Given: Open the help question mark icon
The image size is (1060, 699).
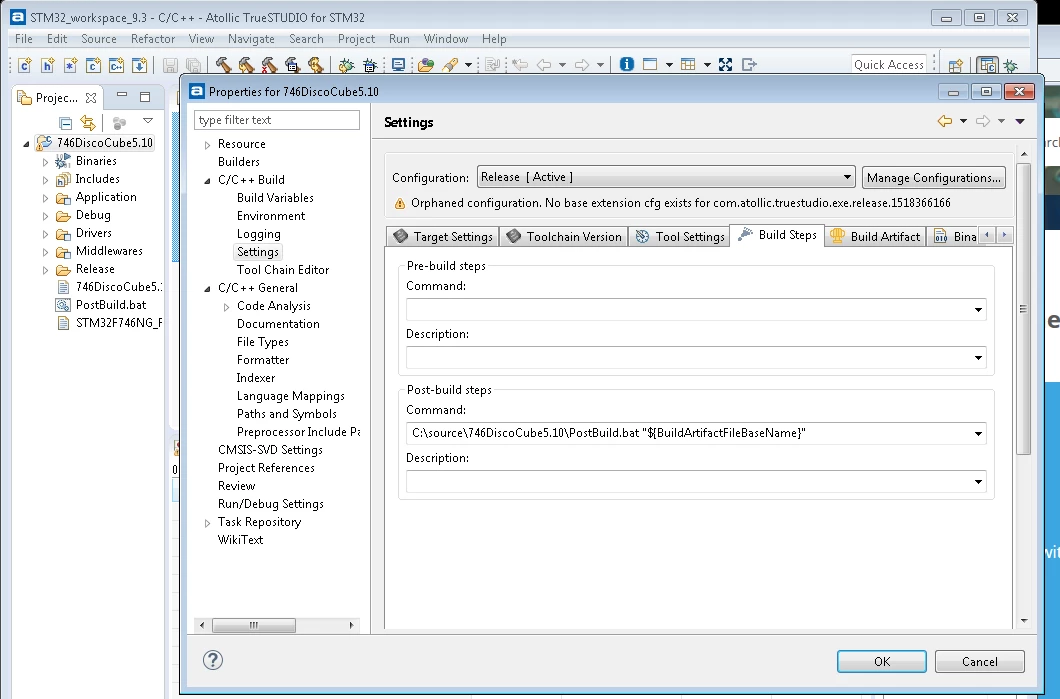Looking at the screenshot, I should [x=213, y=660].
